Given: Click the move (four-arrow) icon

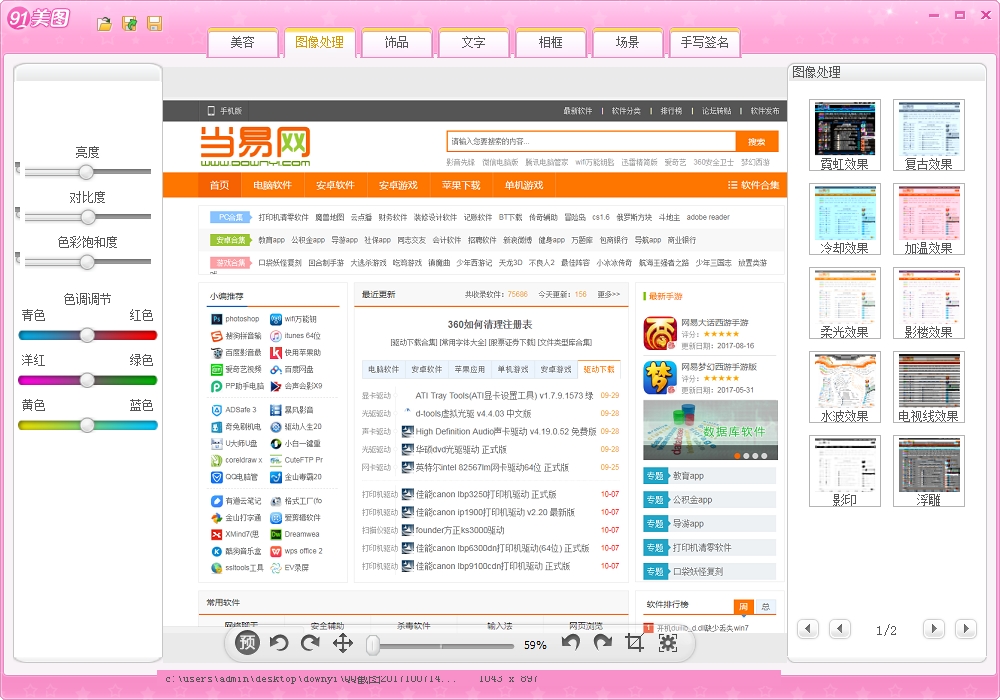Looking at the screenshot, I should point(343,643).
